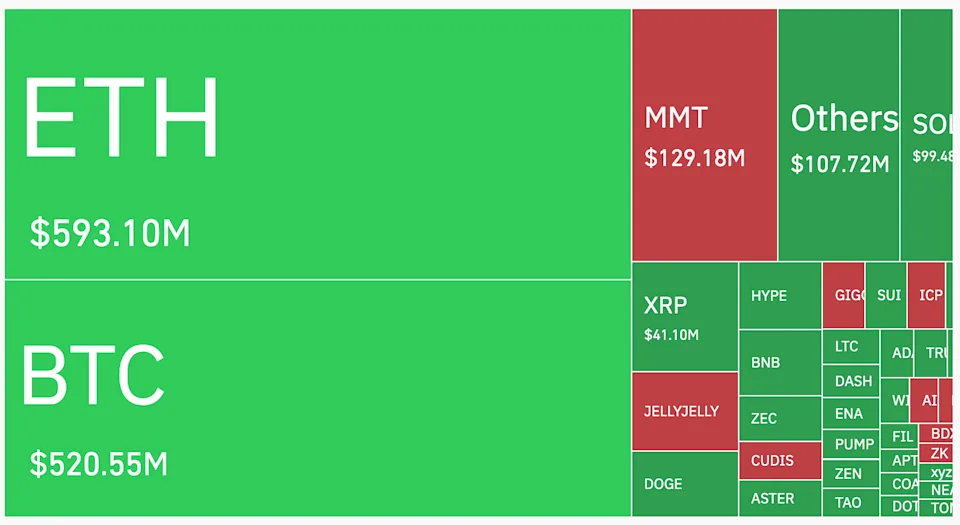Open the red MMT tile
Image resolution: width=960 pixels, height=525 pixels.
pos(705,135)
